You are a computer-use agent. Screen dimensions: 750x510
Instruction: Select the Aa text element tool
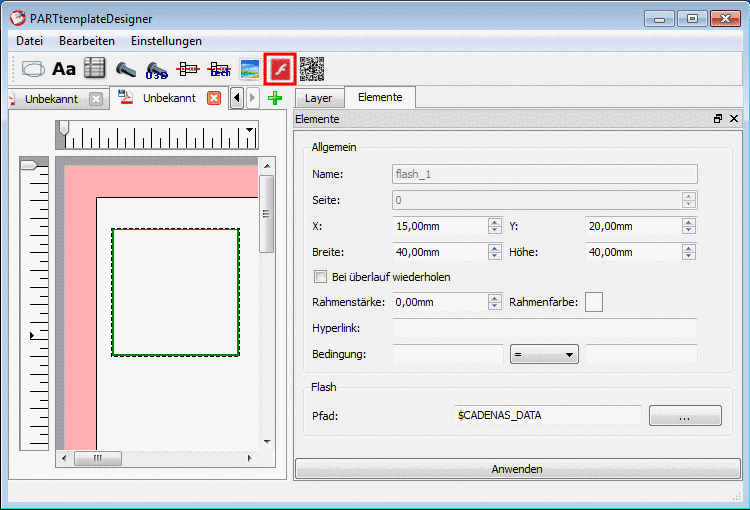64,69
